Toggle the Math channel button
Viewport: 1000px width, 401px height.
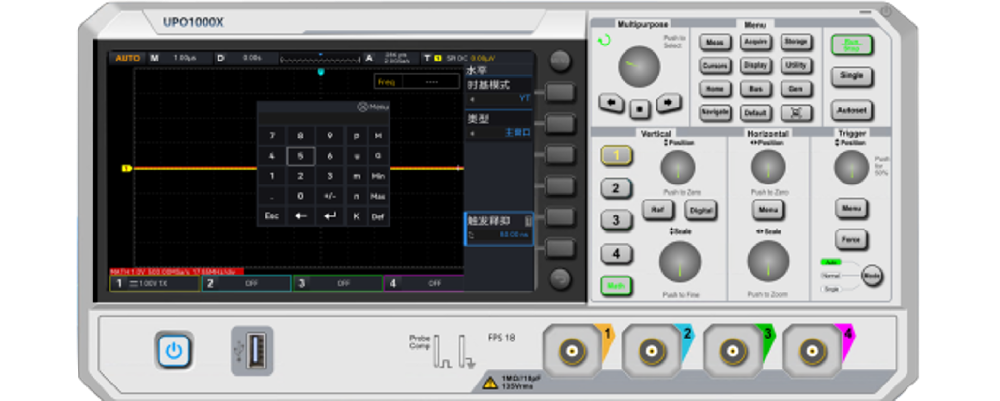click(x=617, y=286)
